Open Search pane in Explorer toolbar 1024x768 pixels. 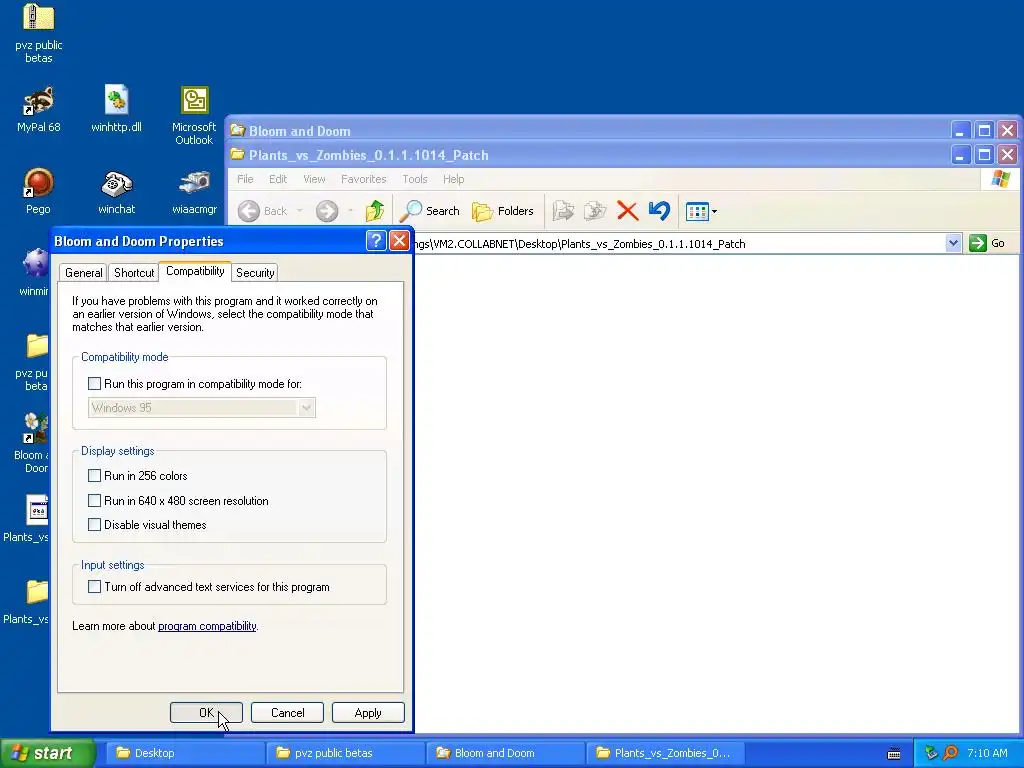(x=430, y=211)
